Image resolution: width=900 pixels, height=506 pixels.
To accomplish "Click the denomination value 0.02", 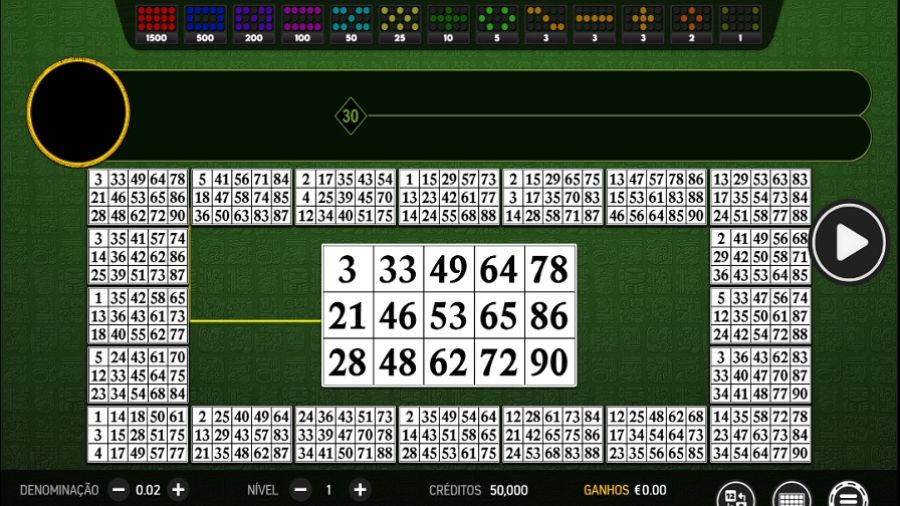I will pyautogui.click(x=148, y=490).
